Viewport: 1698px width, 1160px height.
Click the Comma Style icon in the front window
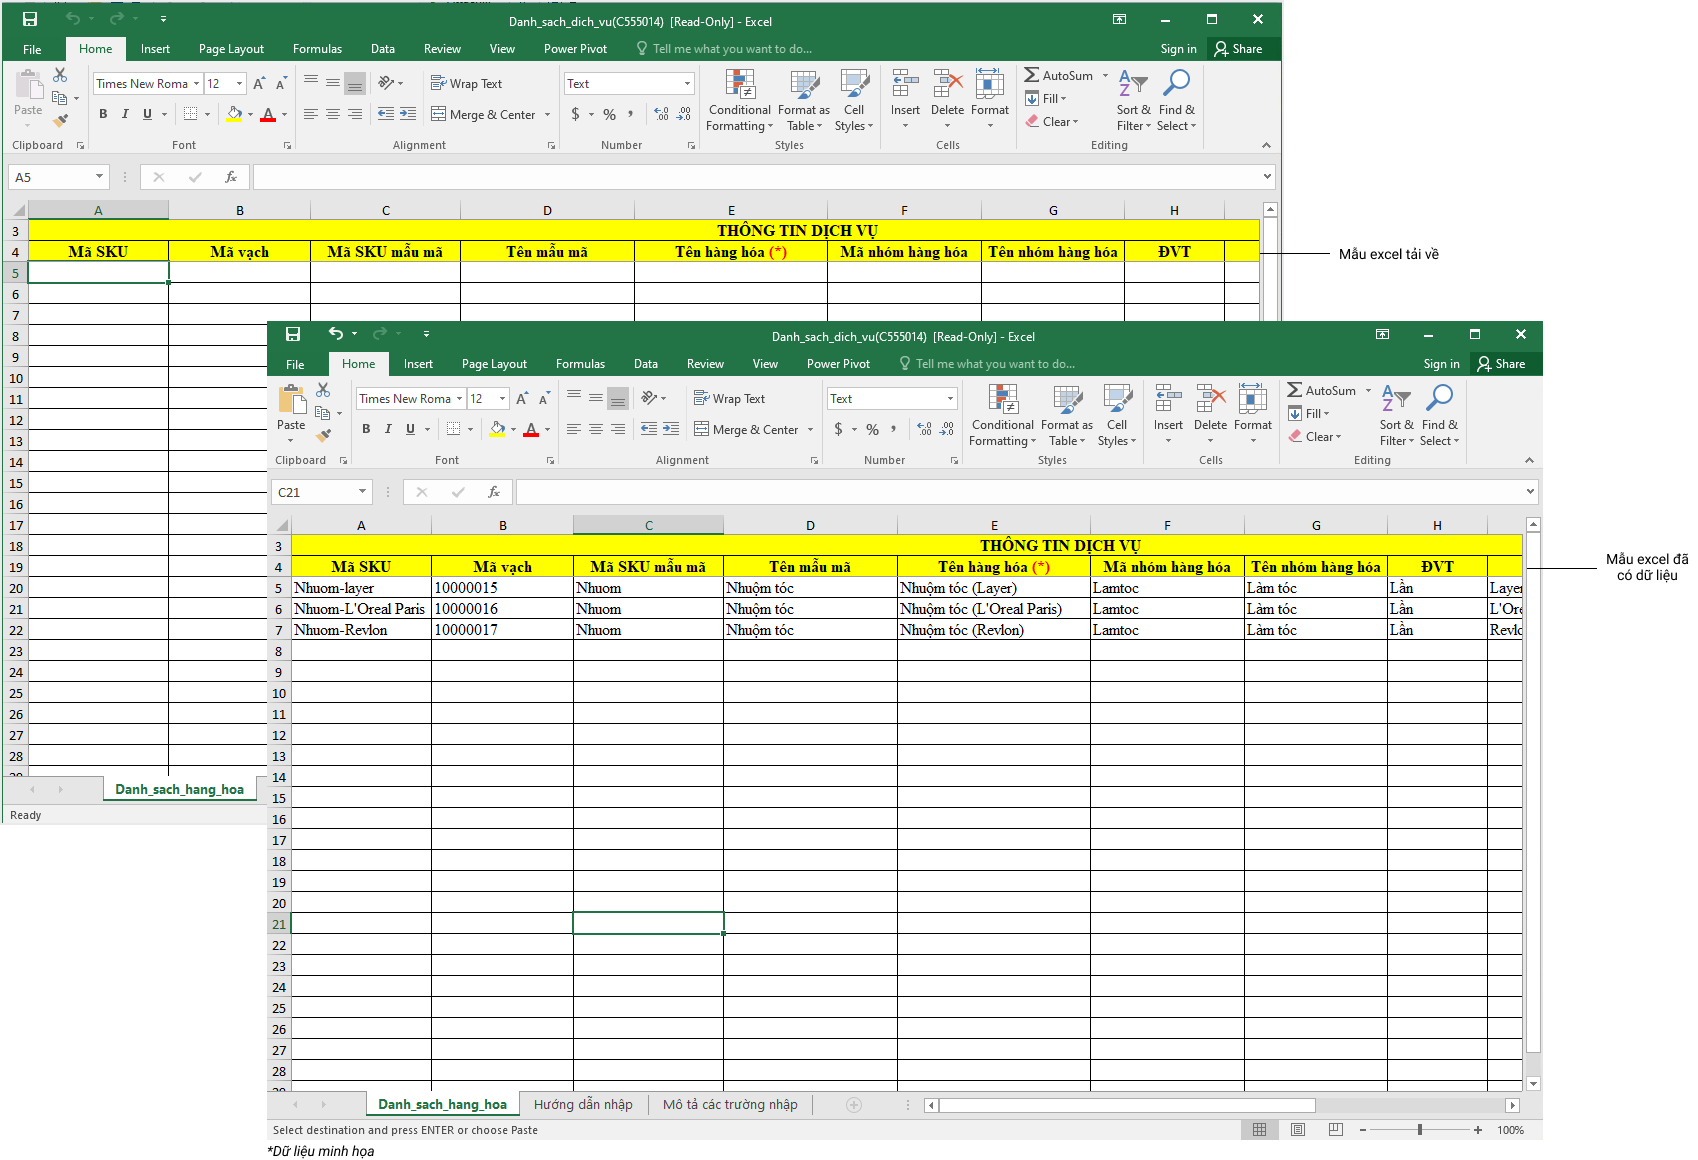click(893, 429)
